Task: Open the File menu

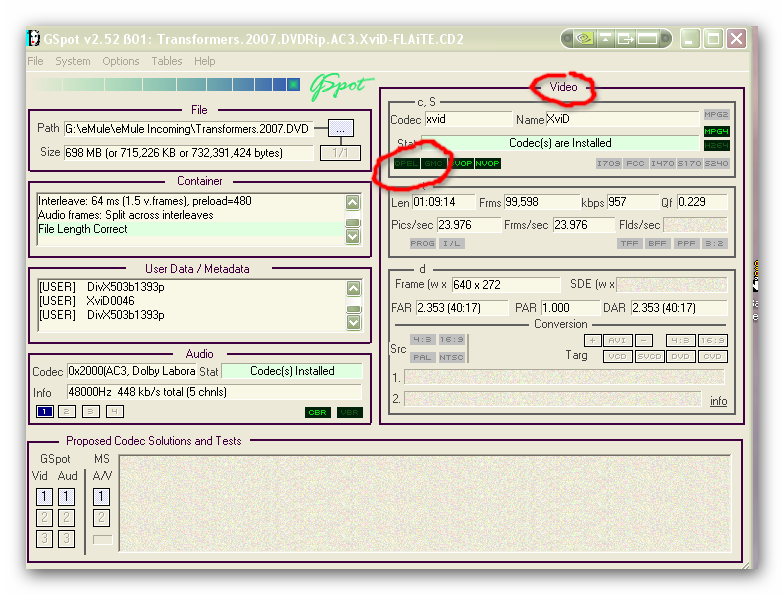Action: (35, 61)
